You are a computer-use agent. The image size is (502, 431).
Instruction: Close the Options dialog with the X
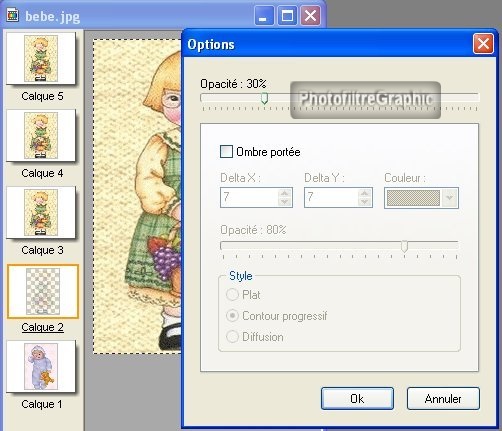coord(483,43)
